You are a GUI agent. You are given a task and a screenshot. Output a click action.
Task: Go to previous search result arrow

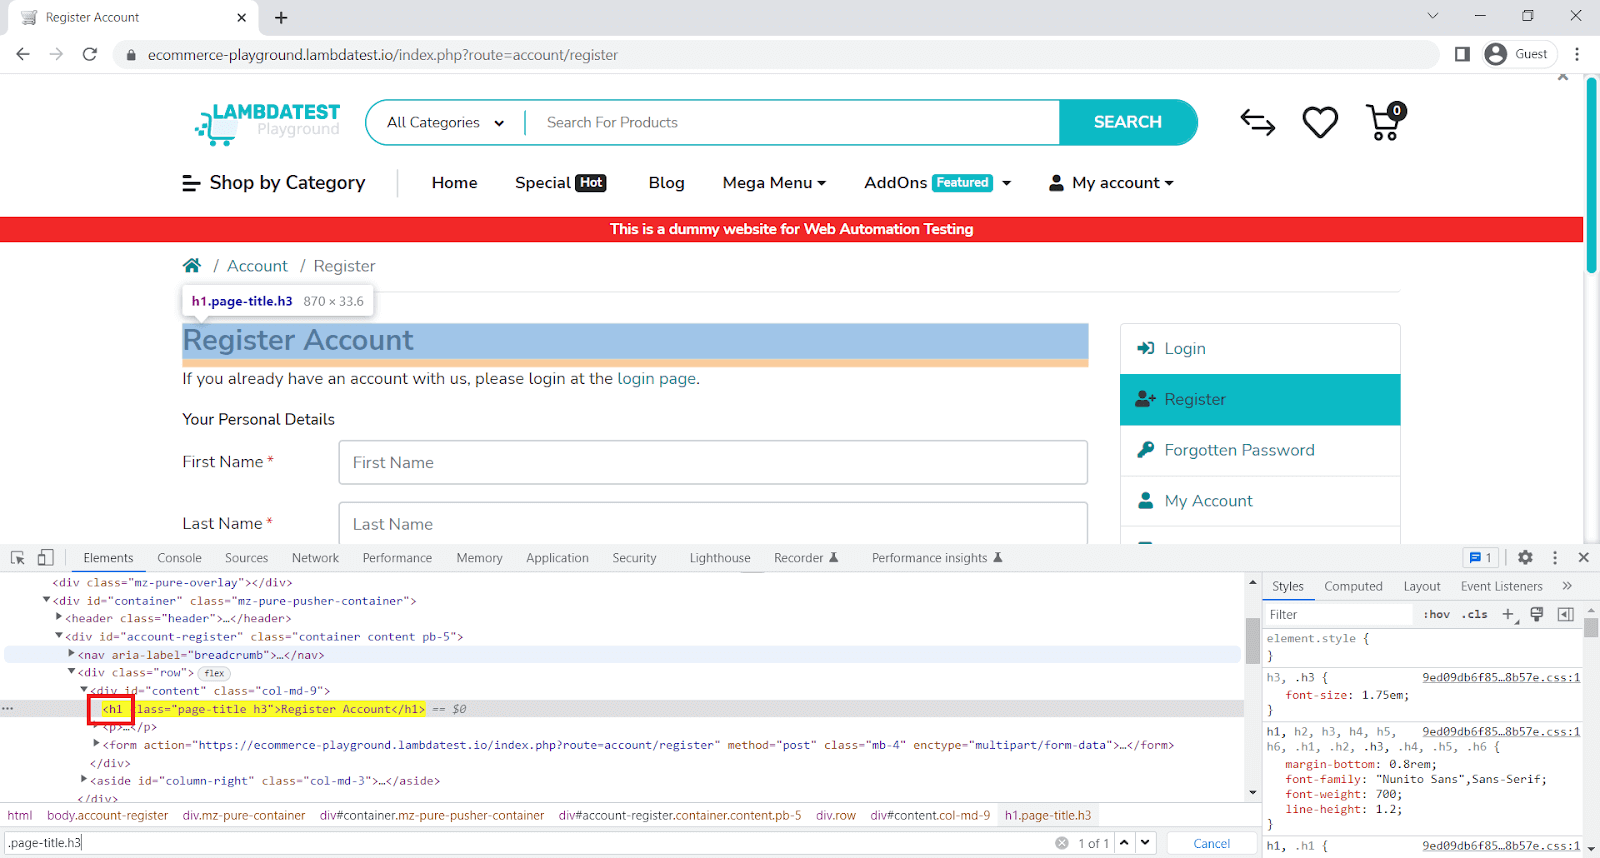1125,843
